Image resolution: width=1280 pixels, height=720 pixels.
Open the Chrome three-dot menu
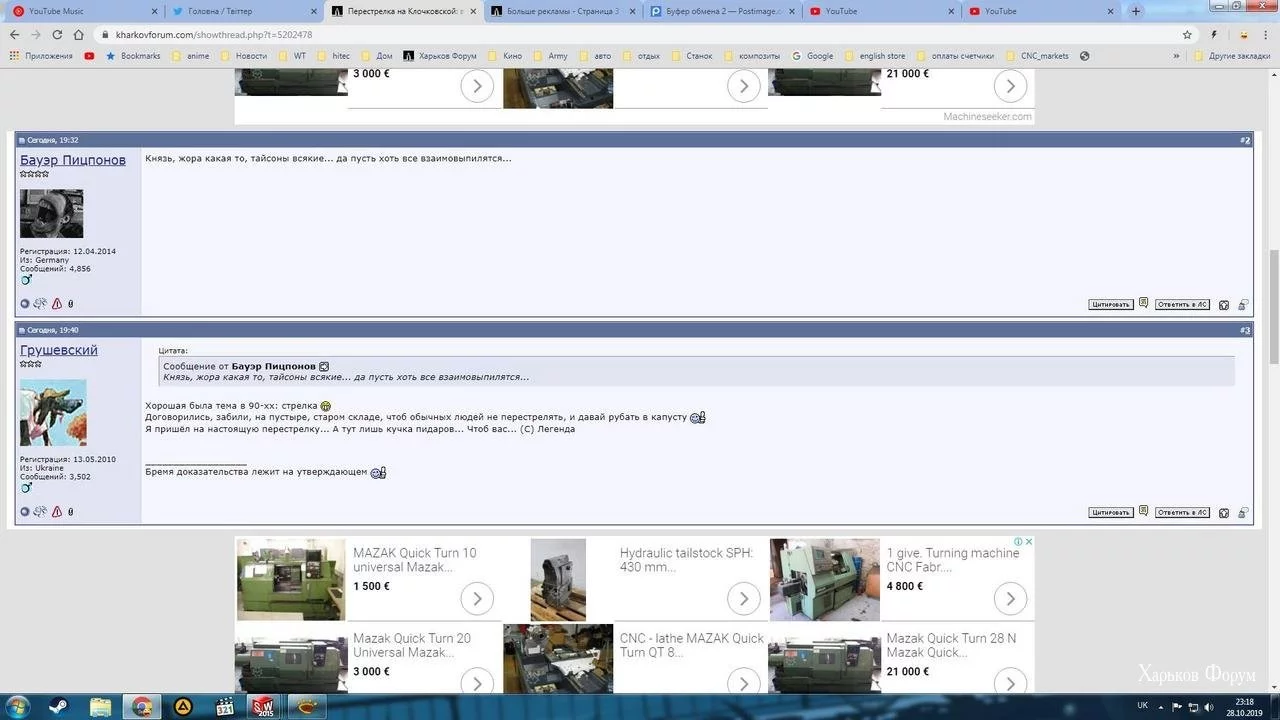(x=1266, y=34)
